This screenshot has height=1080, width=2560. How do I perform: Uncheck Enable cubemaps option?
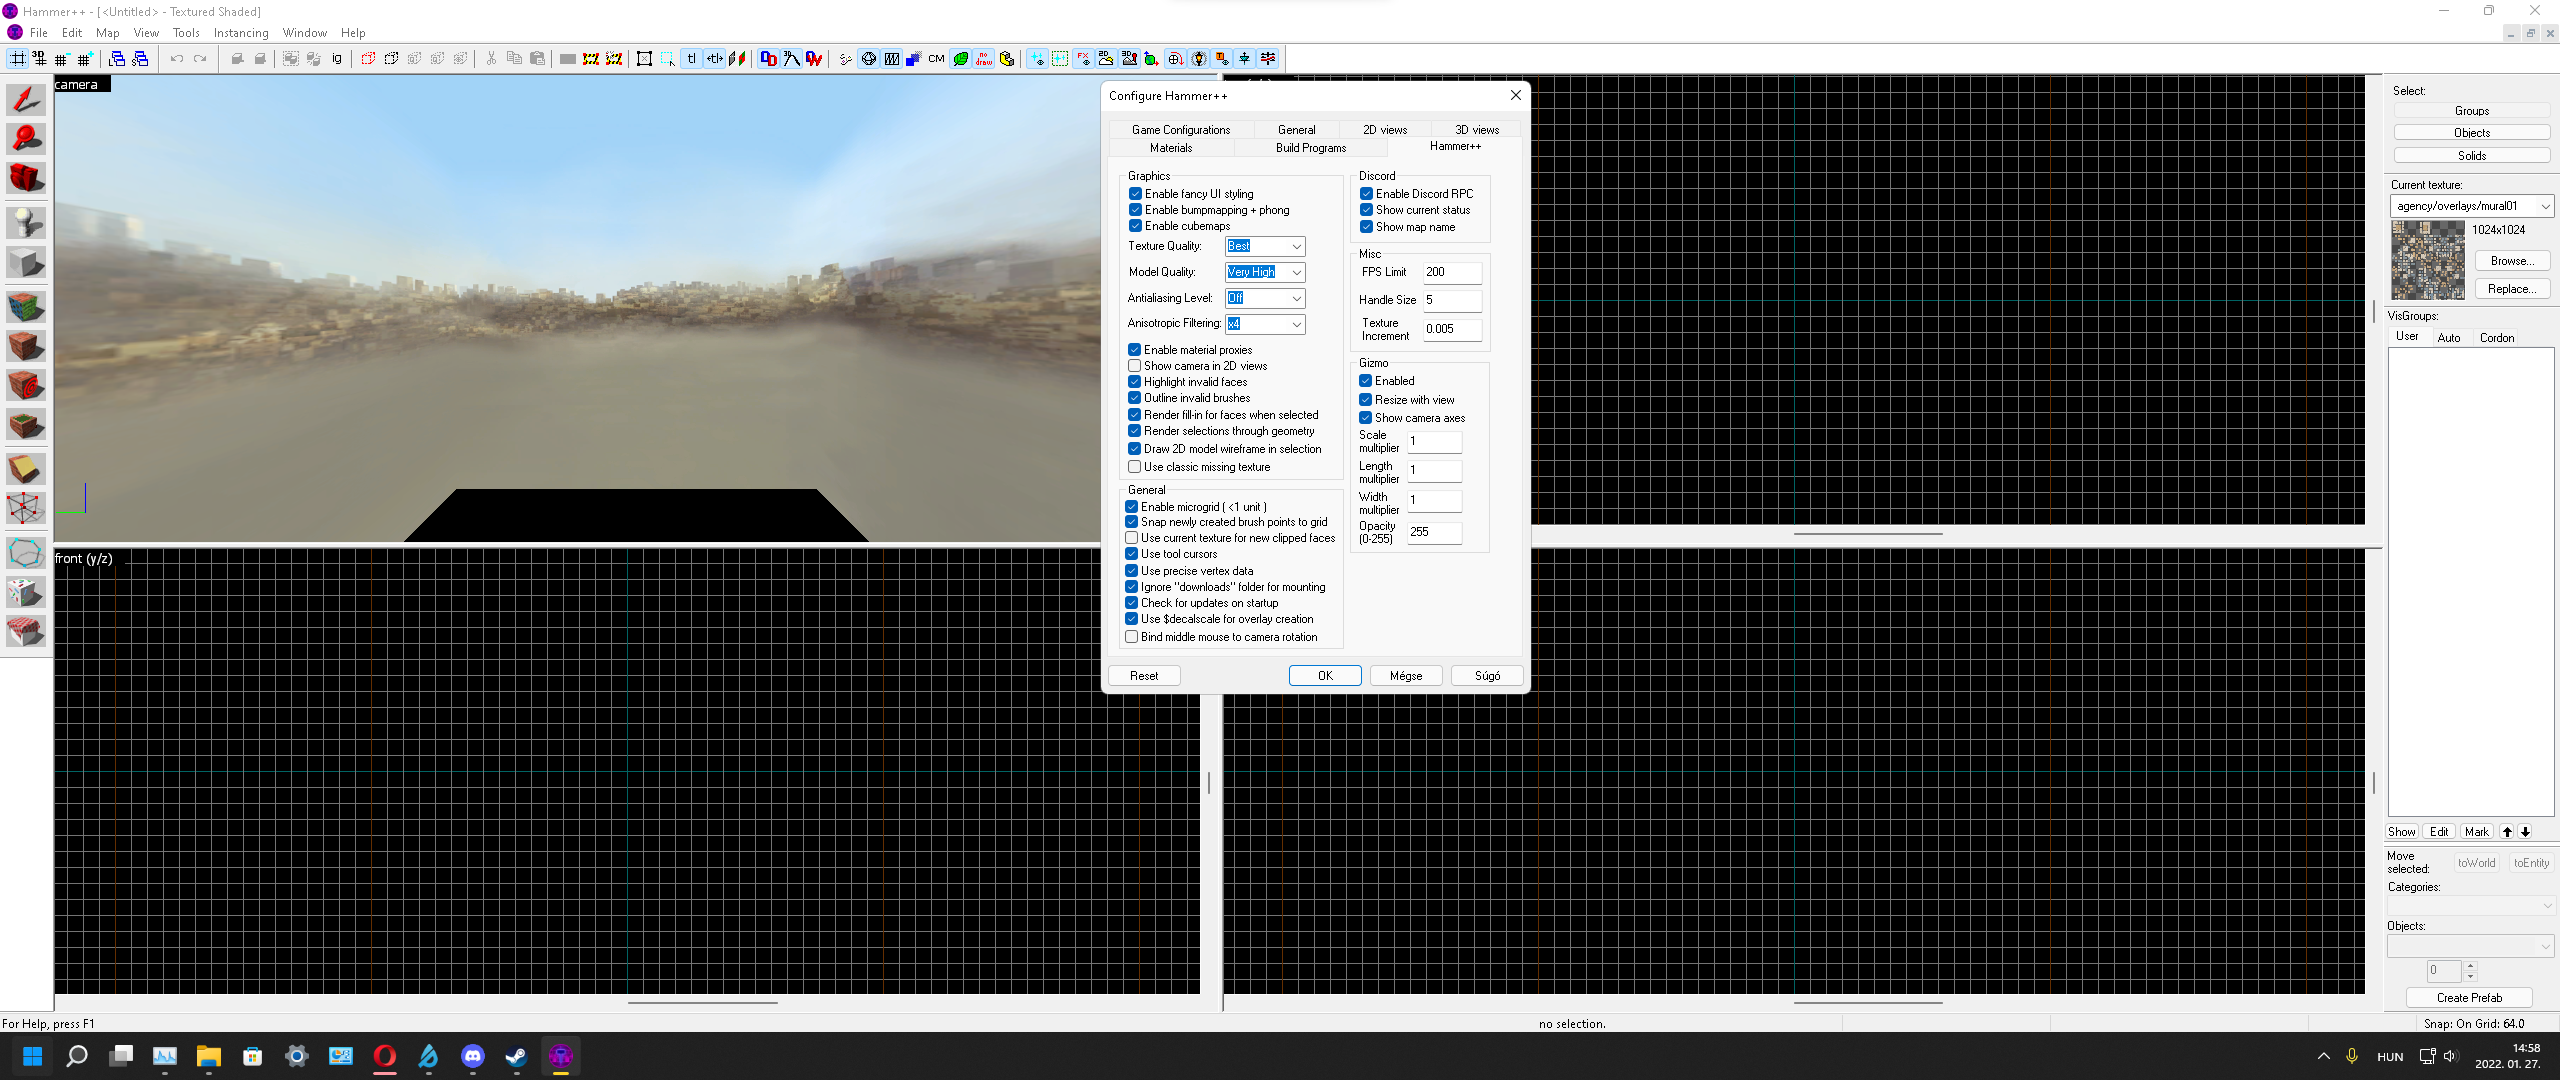(x=1135, y=225)
